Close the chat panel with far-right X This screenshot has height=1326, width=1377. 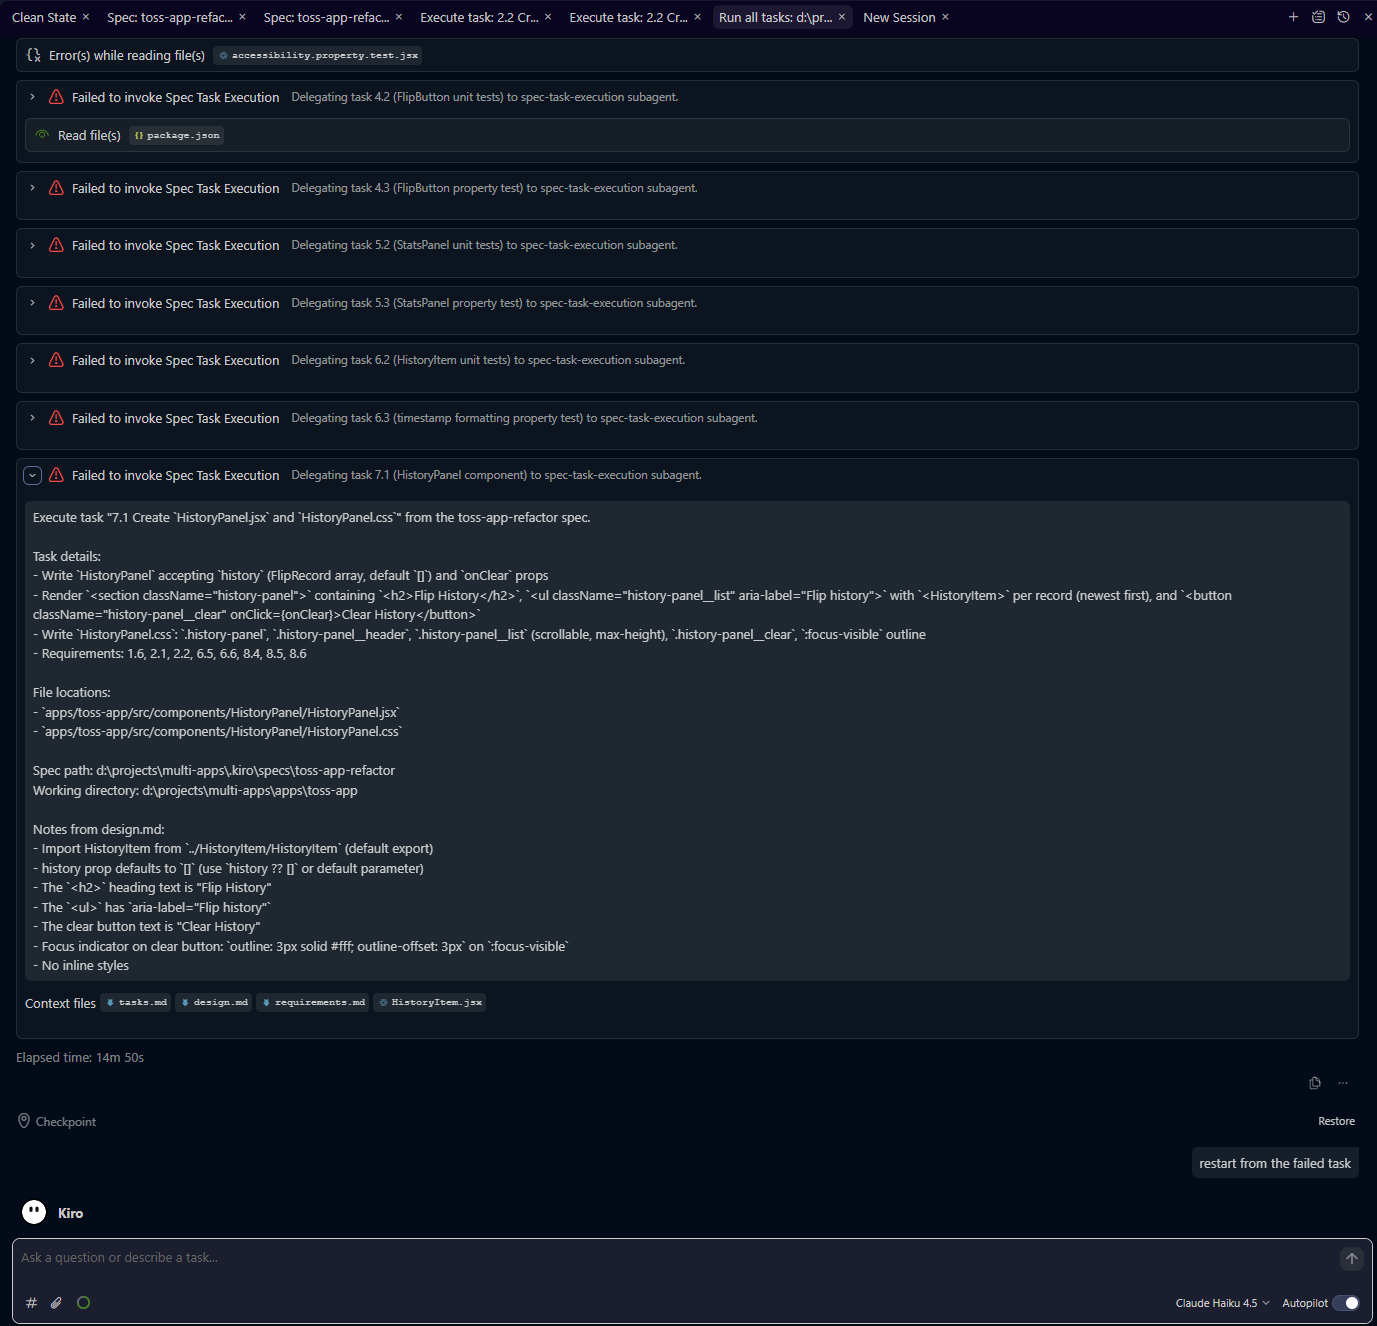point(1367,17)
